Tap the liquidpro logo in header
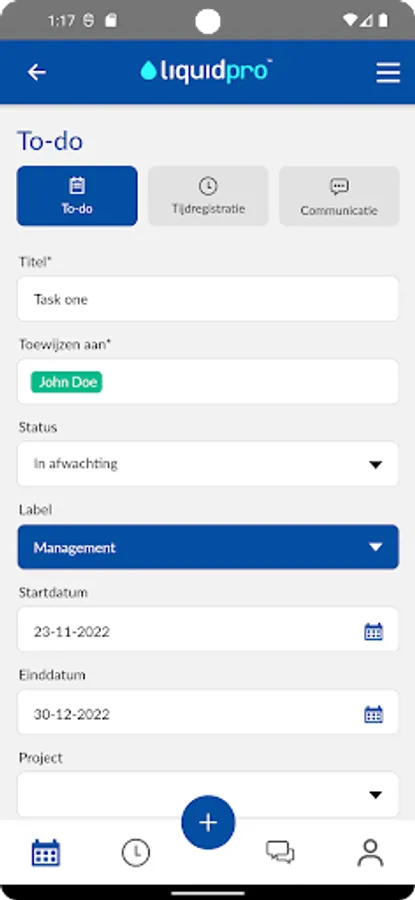Viewport: 415px width, 900px height. (205, 72)
